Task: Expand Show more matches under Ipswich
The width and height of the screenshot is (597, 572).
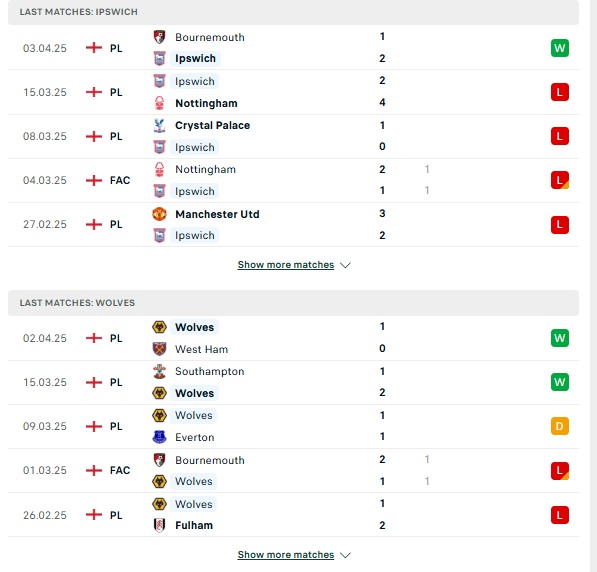Action: pyautogui.click(x=286, y=265)
